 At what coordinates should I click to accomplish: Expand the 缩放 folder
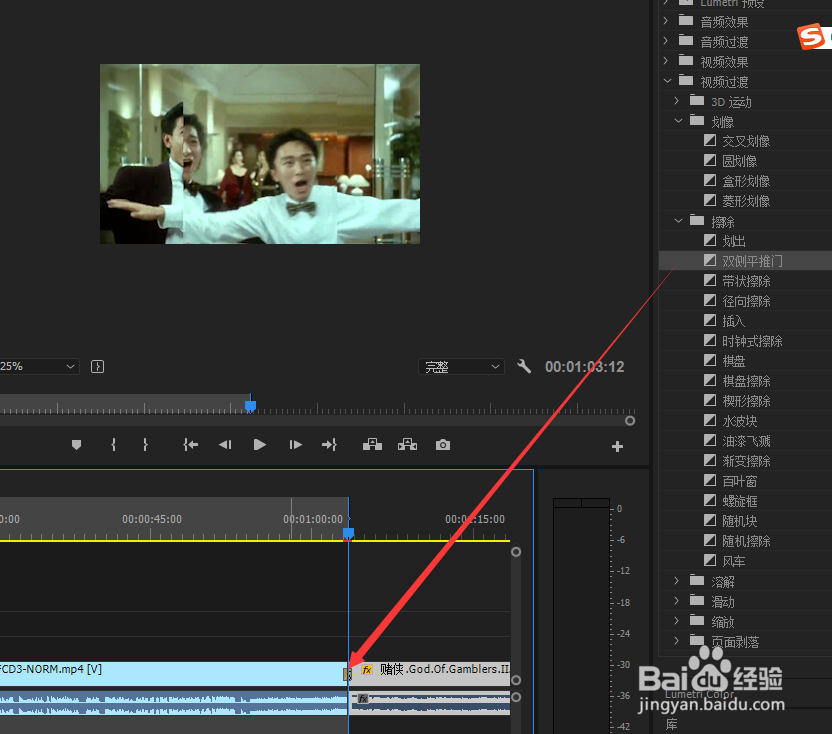(x=677, y=620)
